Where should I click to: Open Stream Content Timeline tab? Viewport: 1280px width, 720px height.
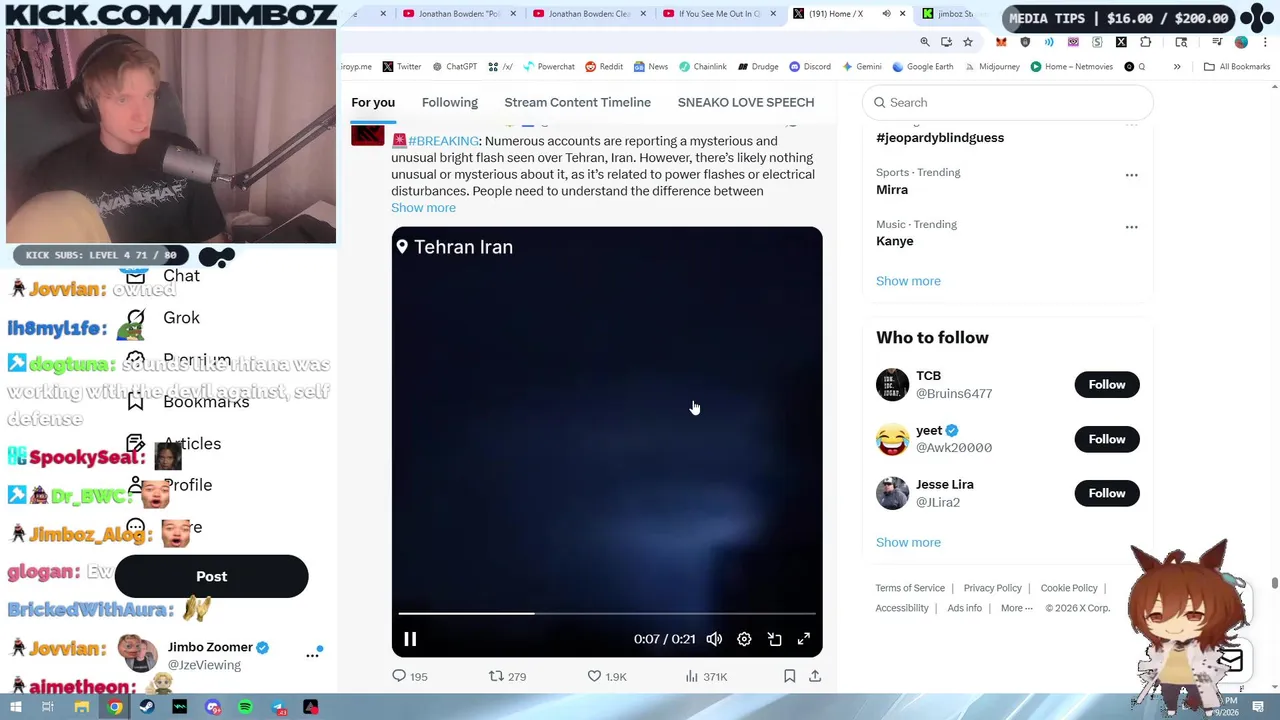[x=577, y=102]
